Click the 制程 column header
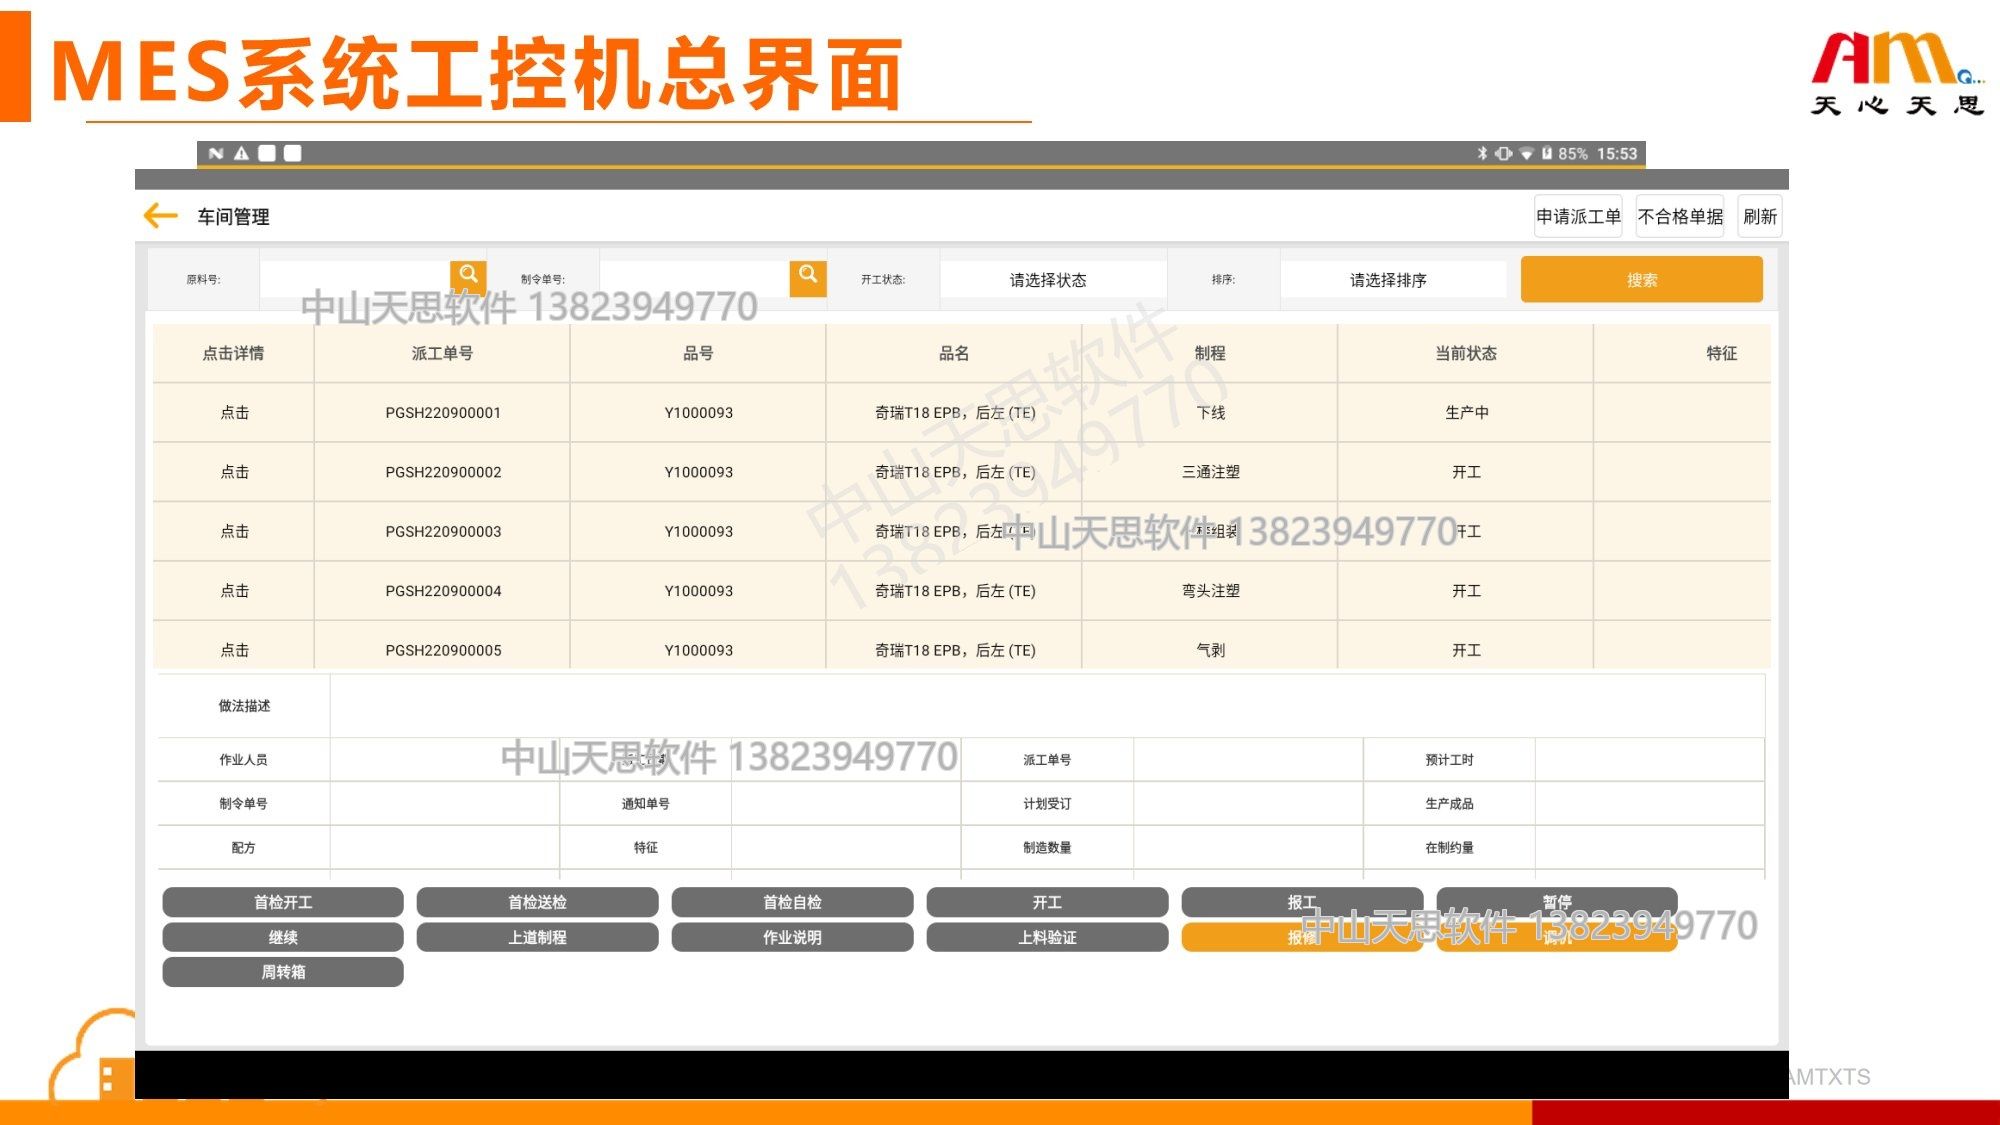Screen dimensions: 2000x1125 click(1210, 353)
